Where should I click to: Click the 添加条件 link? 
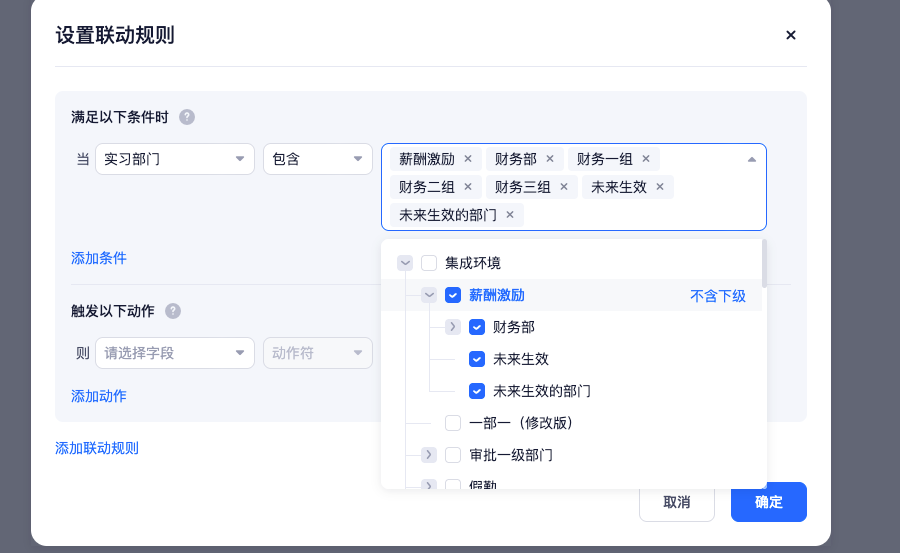[x=99, y=258]
